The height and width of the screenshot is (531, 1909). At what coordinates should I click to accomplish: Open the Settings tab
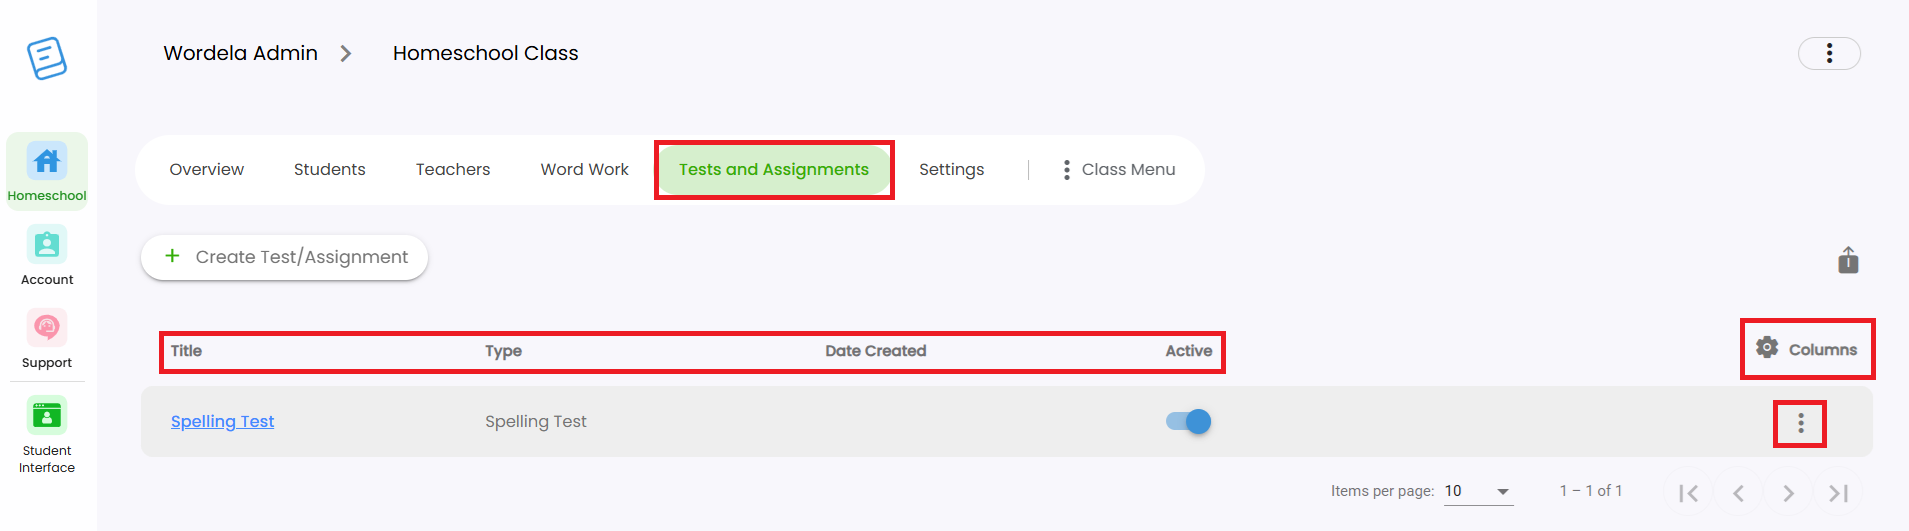pyautogui.click(x=952, y=170)
